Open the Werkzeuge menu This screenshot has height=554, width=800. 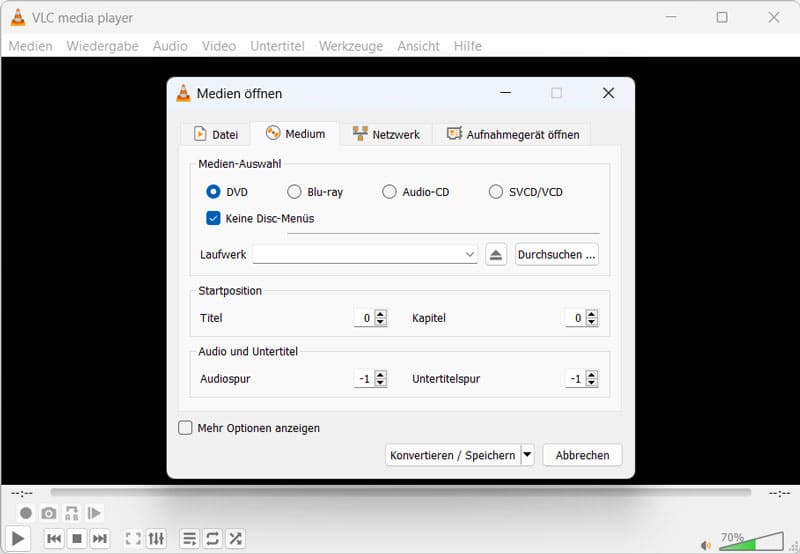point(351,46)
